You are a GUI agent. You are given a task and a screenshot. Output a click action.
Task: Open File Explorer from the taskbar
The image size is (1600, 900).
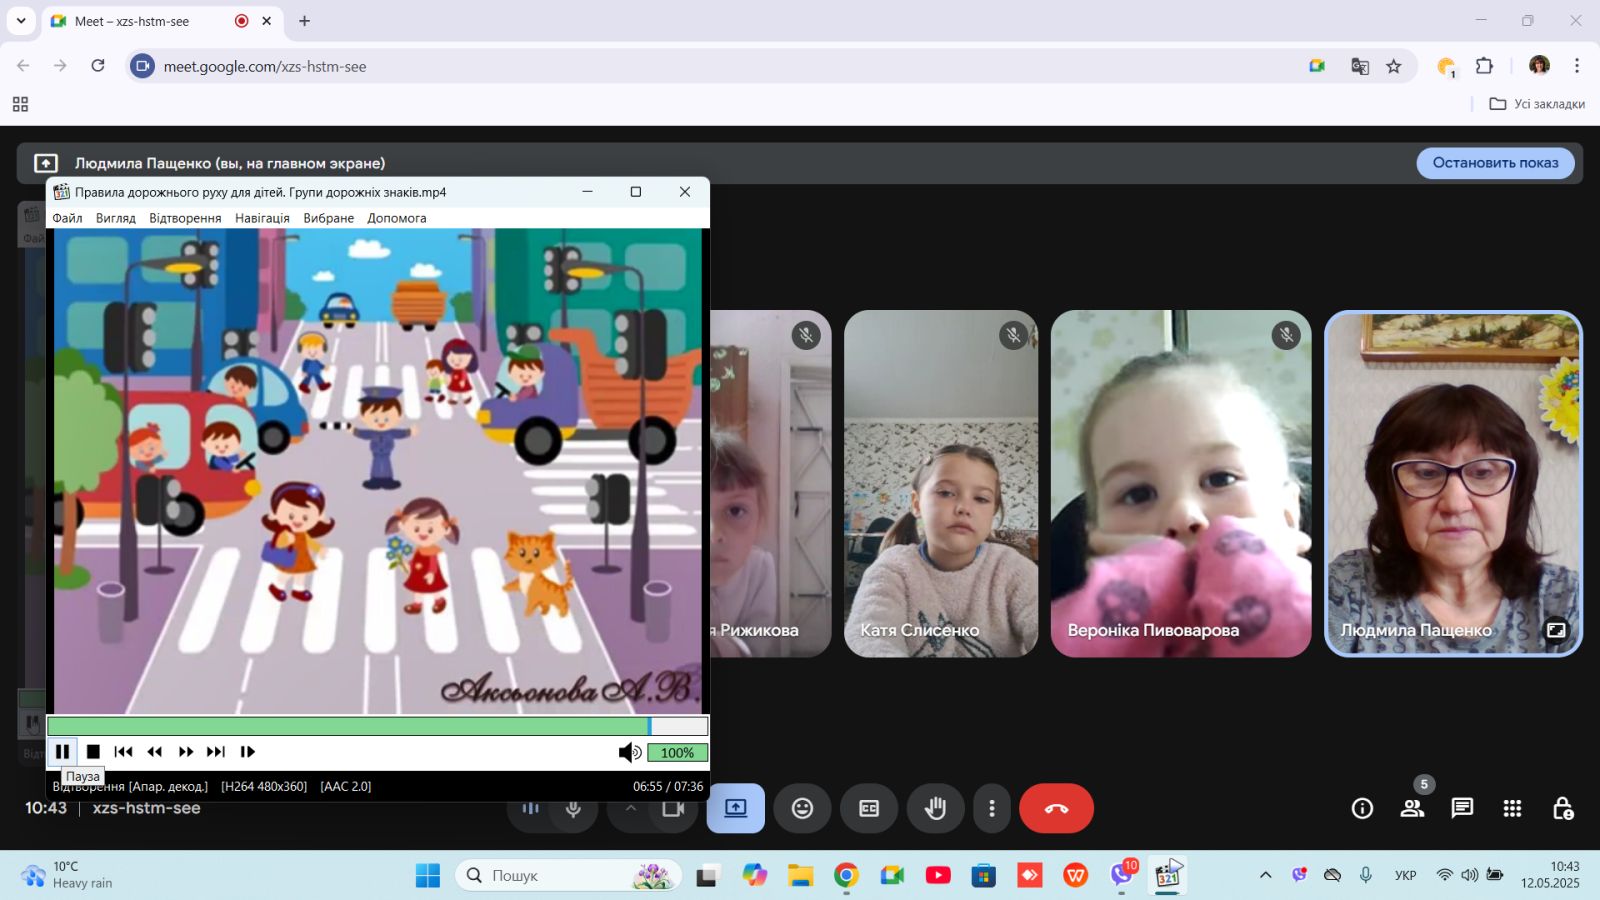pos(800,876)
